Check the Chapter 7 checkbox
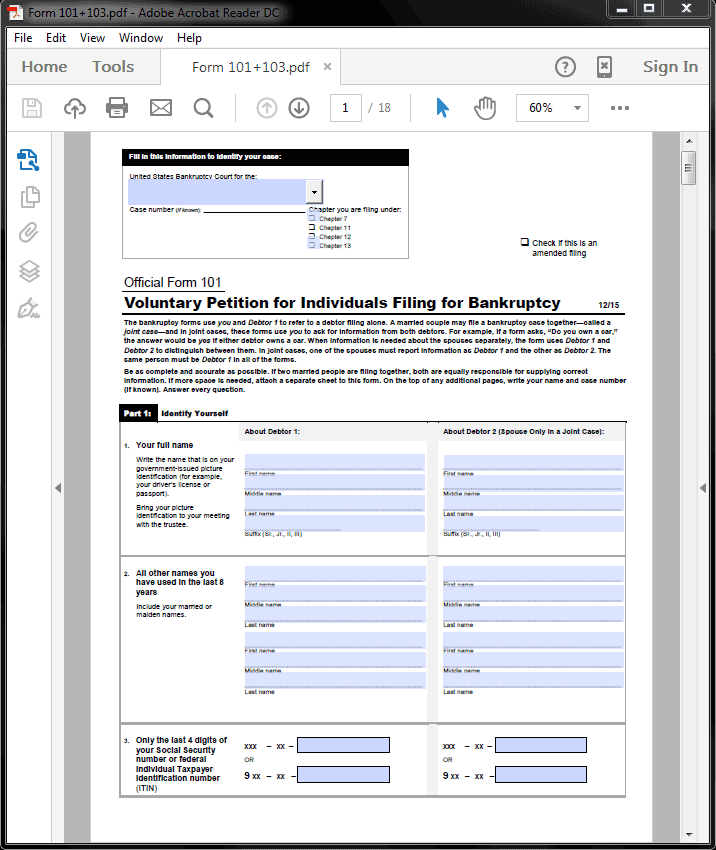Image resolution: width=716 pixels, height=850 pixels. click(x=312, y=218)
